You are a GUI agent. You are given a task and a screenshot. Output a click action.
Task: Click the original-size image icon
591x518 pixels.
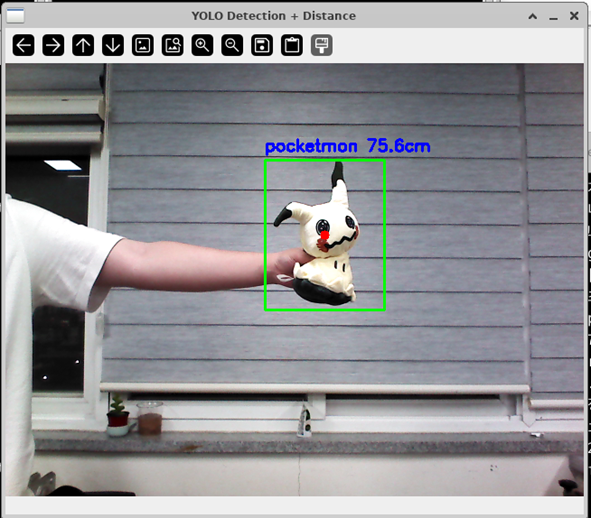coord(142,45)
